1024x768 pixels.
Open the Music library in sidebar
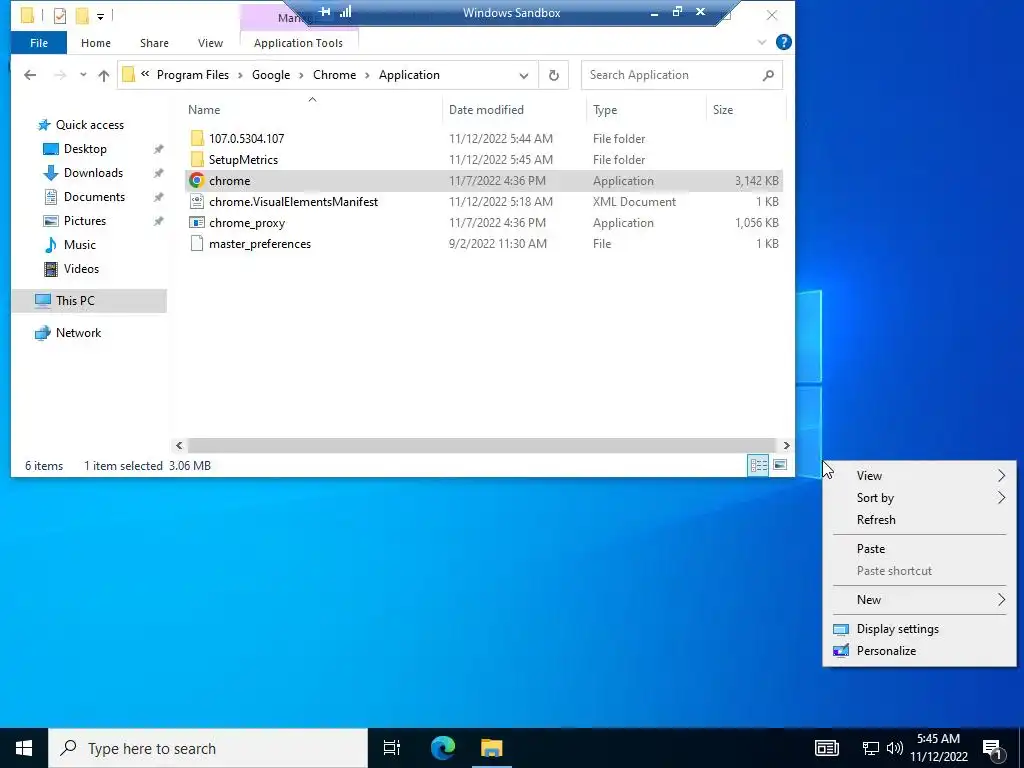(80, 245)
